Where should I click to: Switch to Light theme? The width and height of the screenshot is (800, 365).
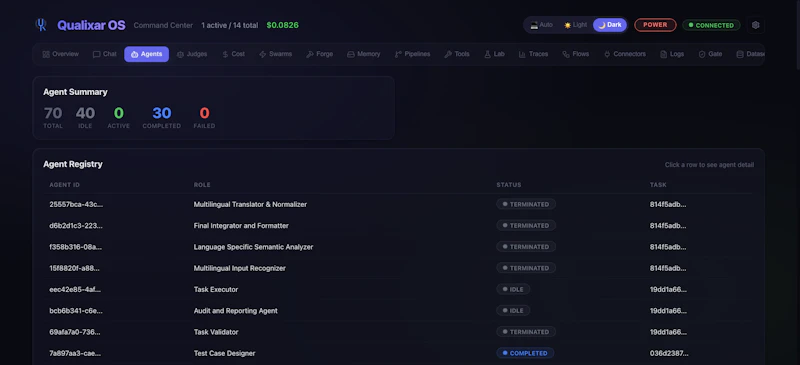coord(575,25)
